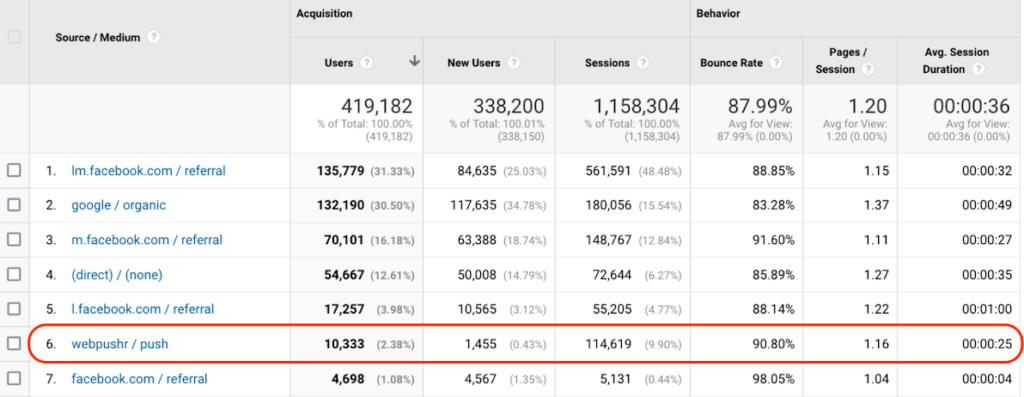
Task: Open google / organic source link
Action: (119, 206)
